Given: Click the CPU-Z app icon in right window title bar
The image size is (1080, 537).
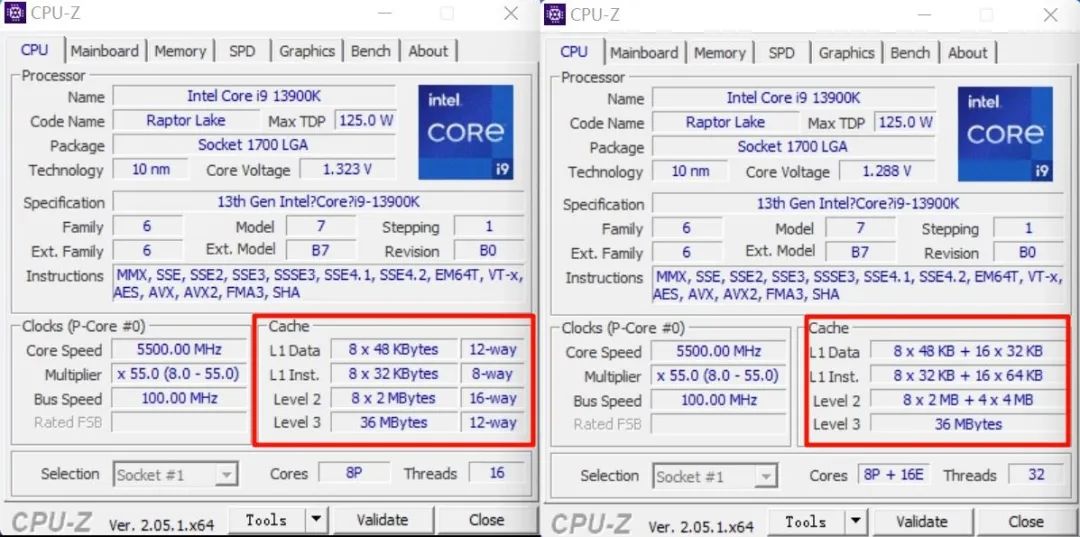Looking at the screenshot, I should [554, 14].
